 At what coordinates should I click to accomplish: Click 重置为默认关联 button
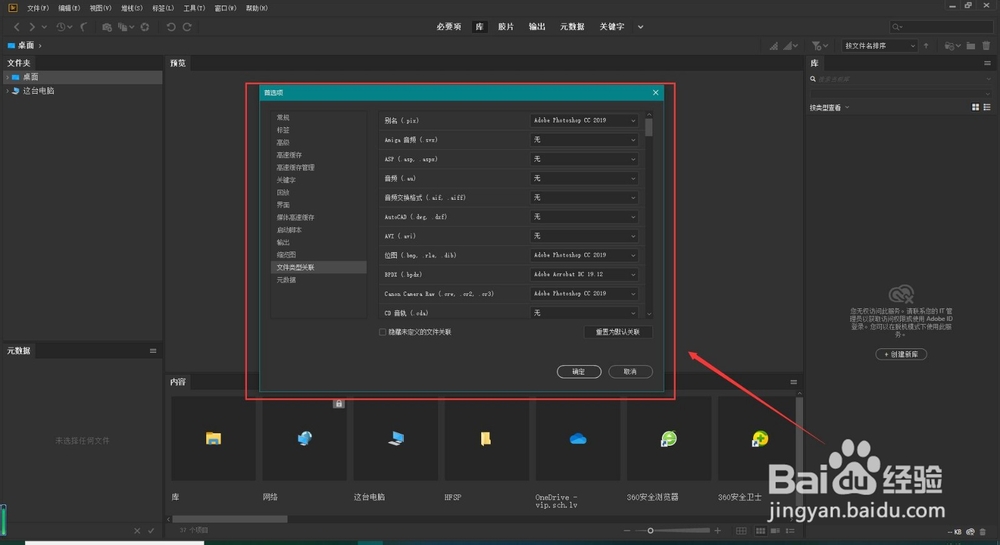point(617,332)
